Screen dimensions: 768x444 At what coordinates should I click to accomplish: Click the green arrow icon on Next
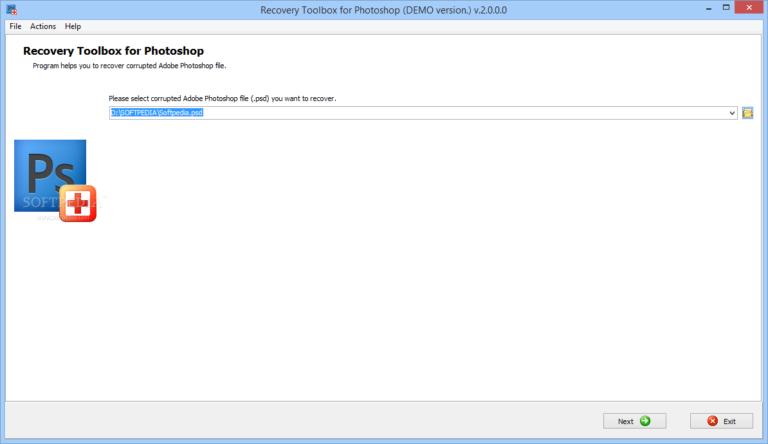point(645,421)
